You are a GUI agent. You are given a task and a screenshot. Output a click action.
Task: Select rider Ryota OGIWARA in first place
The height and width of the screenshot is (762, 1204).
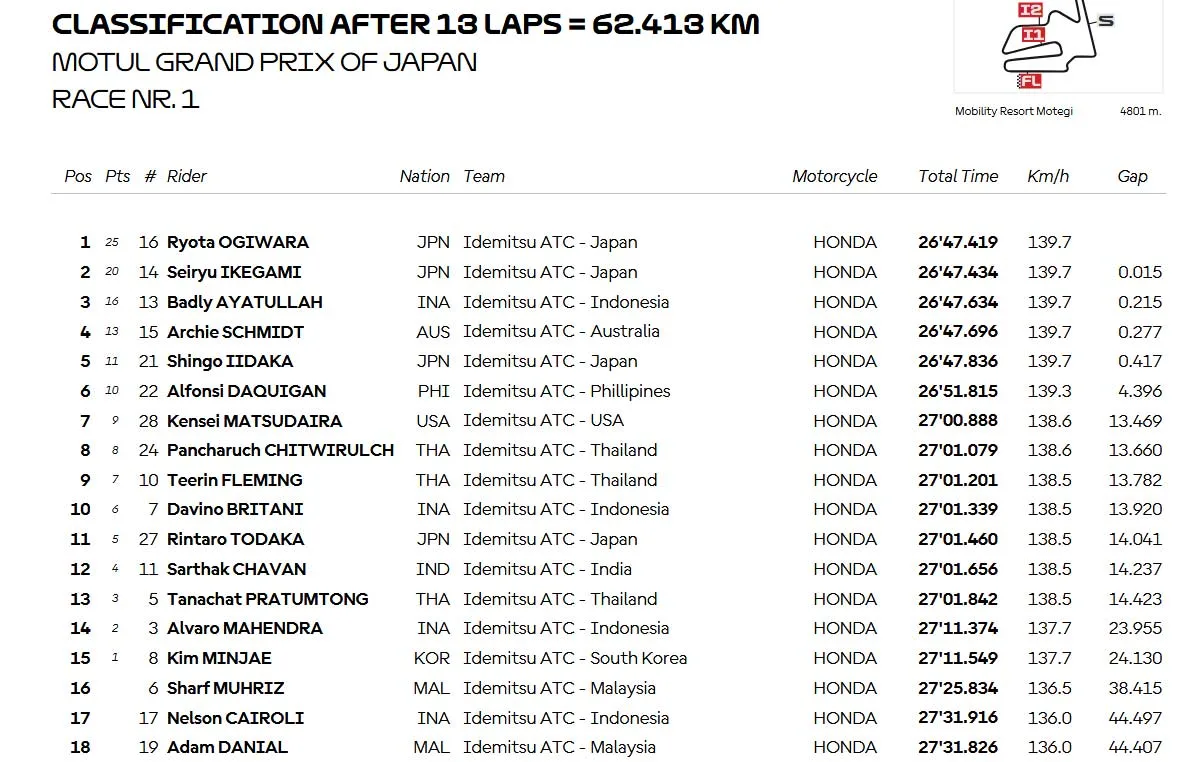click(238, 242)
